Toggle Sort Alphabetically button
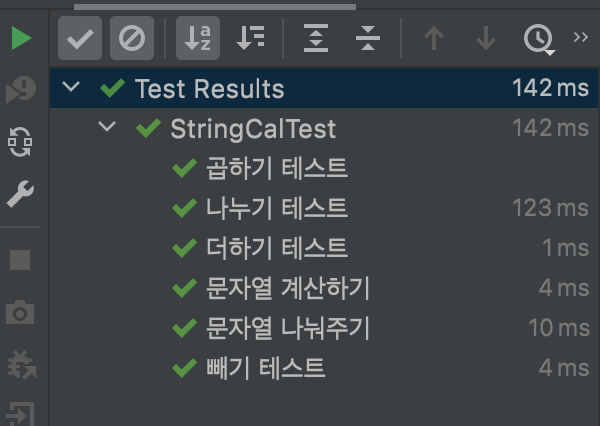This screenshot has width=600, height=426. click(198, 38)
